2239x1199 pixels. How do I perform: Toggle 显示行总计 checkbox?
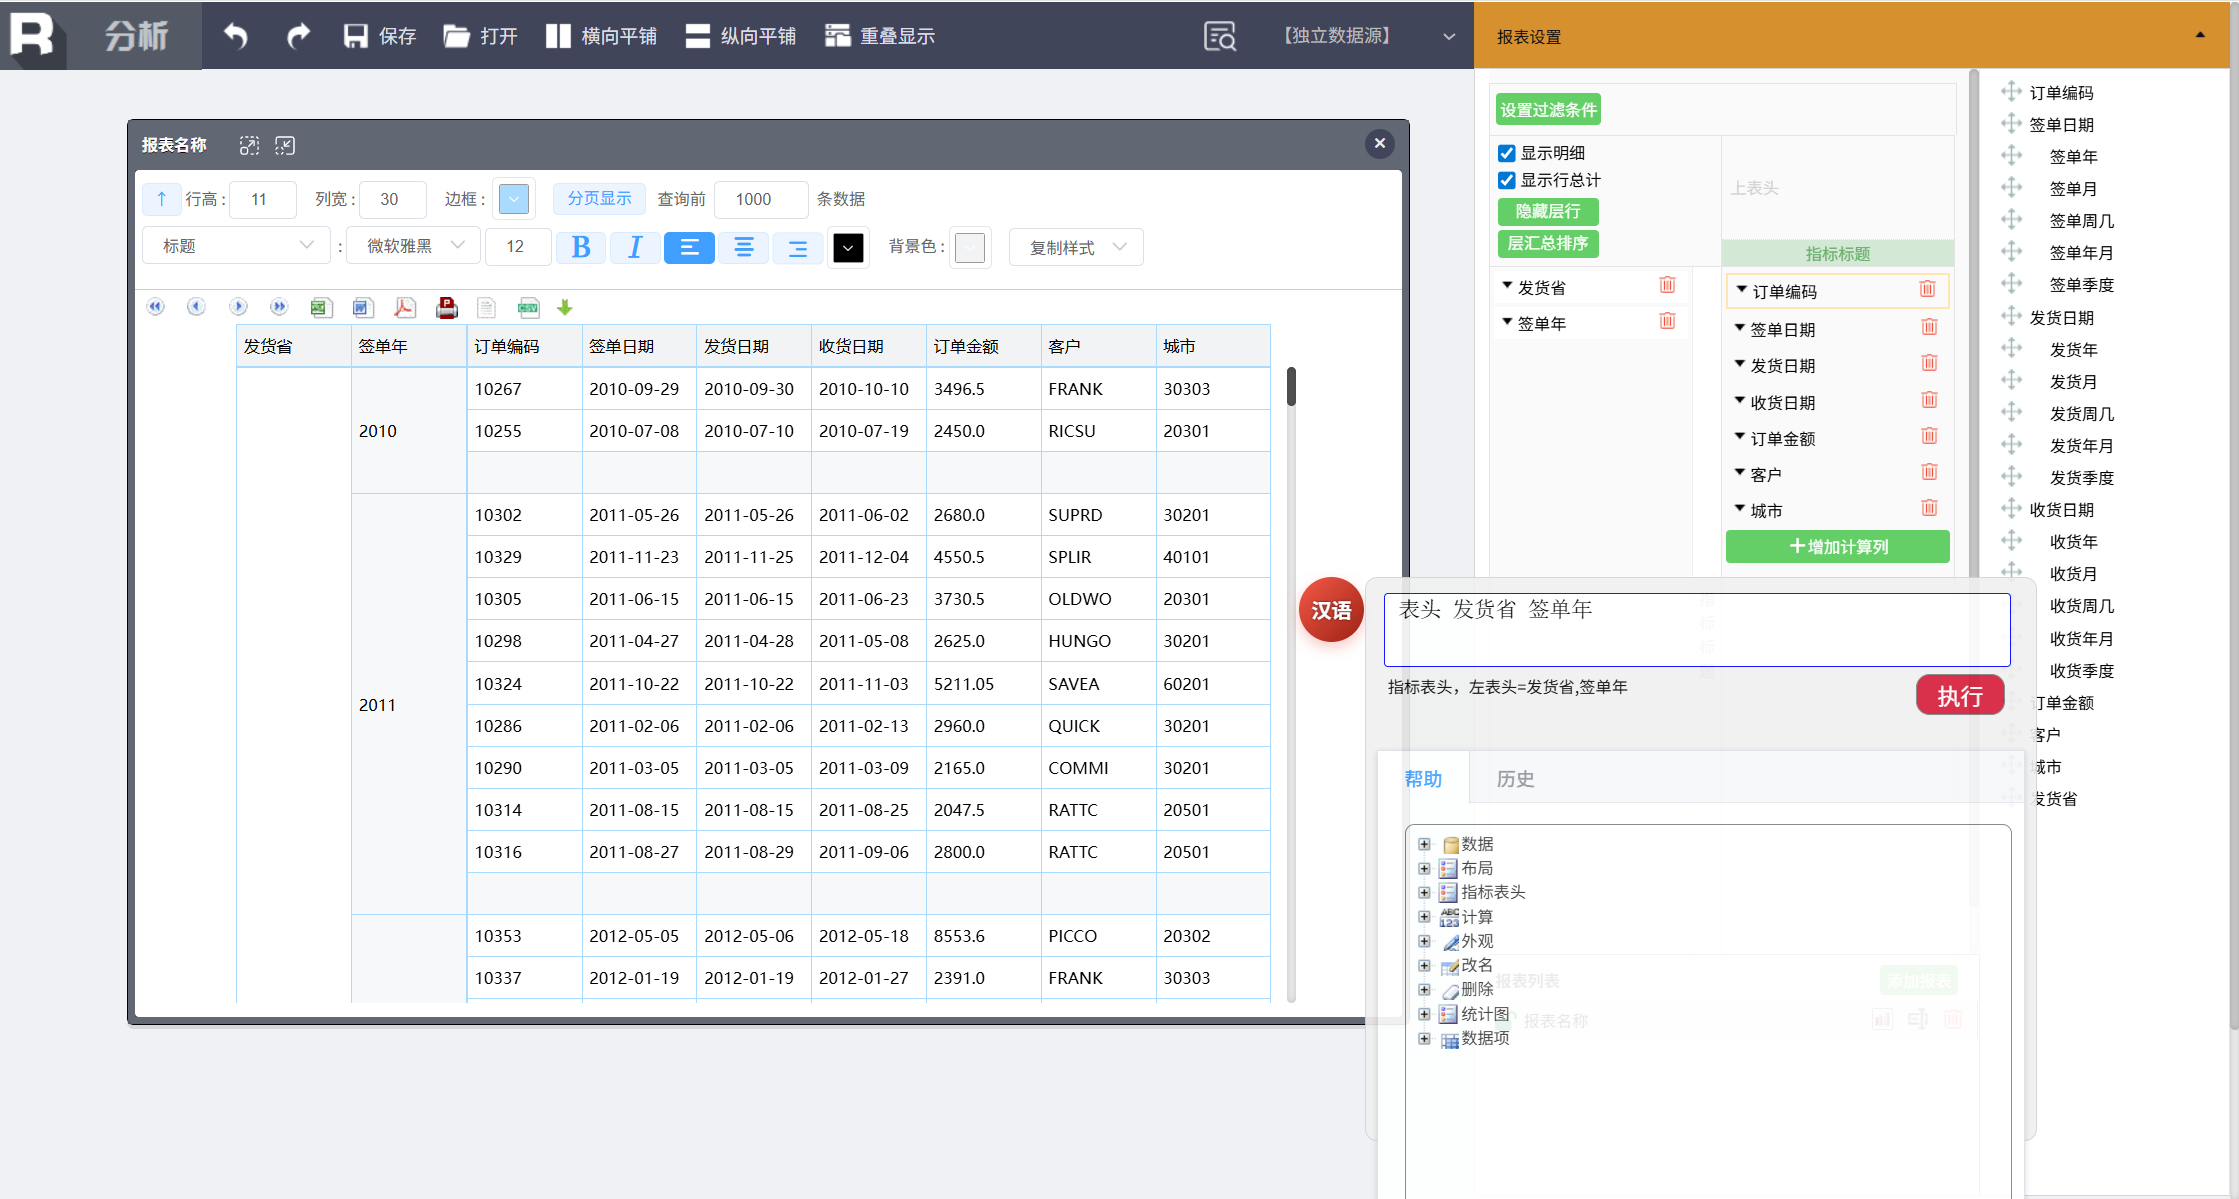click(1506, 180)
